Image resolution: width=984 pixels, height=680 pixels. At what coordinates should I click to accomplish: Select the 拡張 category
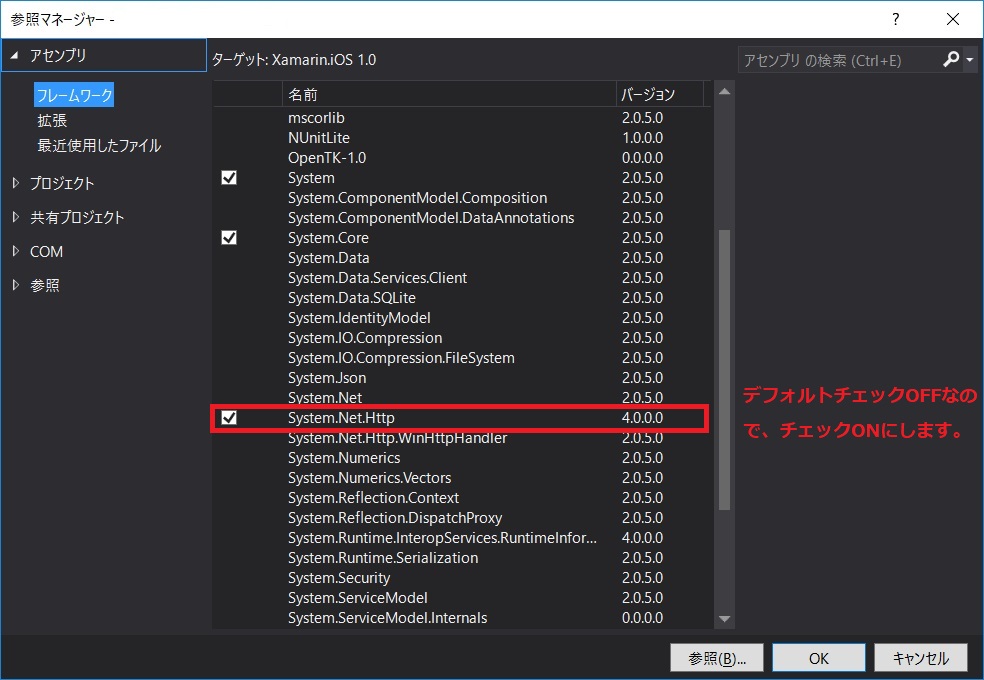tap(52, 120)
